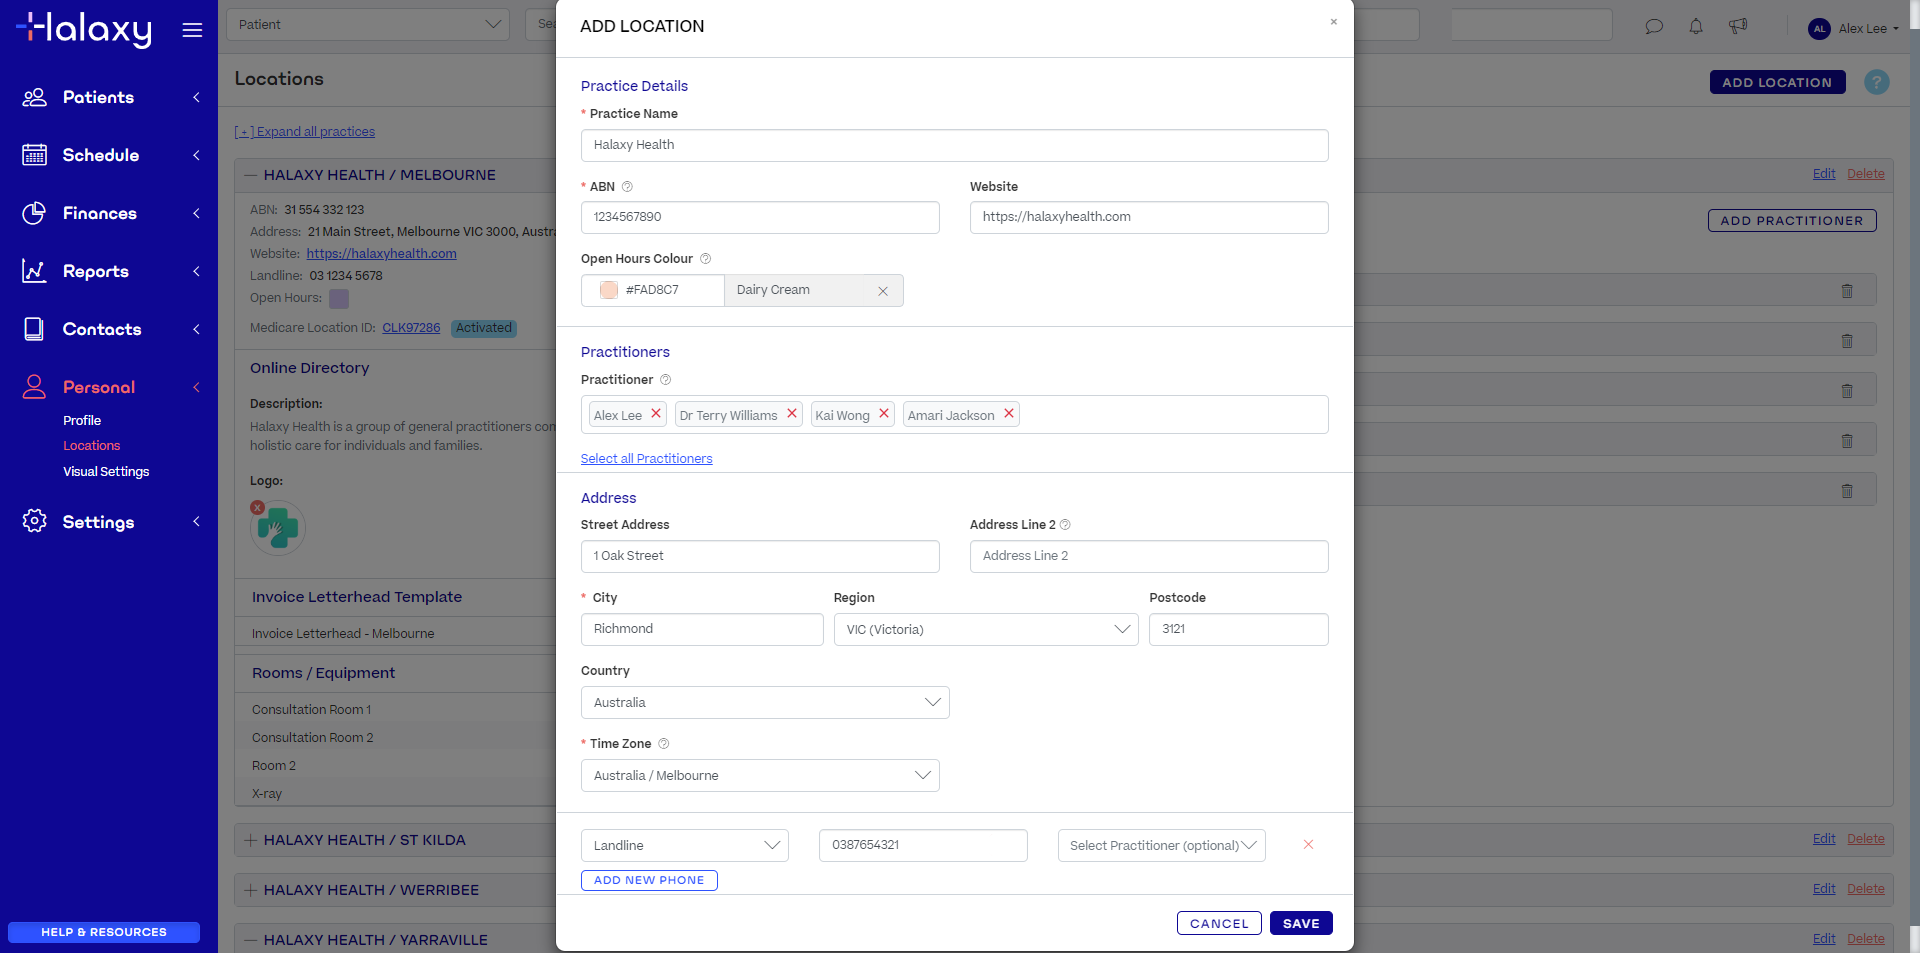The image size is (1920, 953).
Task: Open the notifications bell icon
Action: [x=1696, y=27]
